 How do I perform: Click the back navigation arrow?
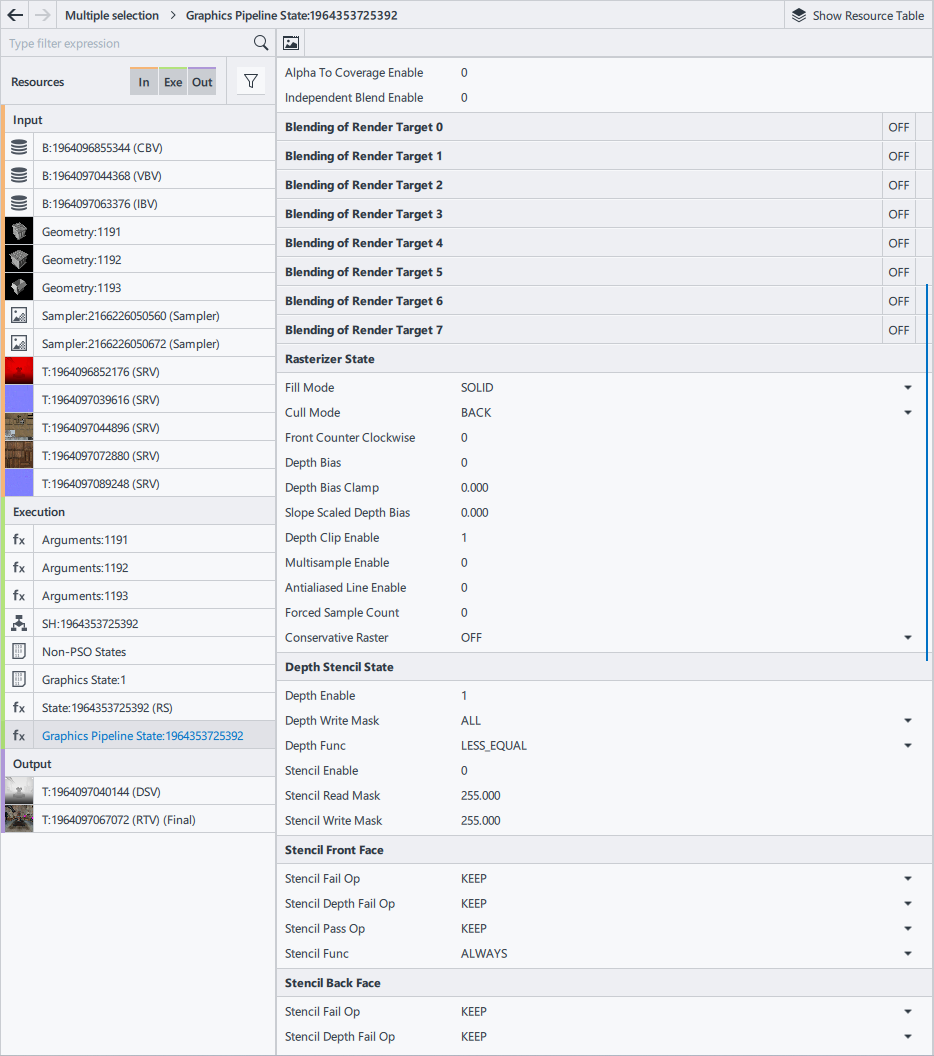(x=15, y=15)
